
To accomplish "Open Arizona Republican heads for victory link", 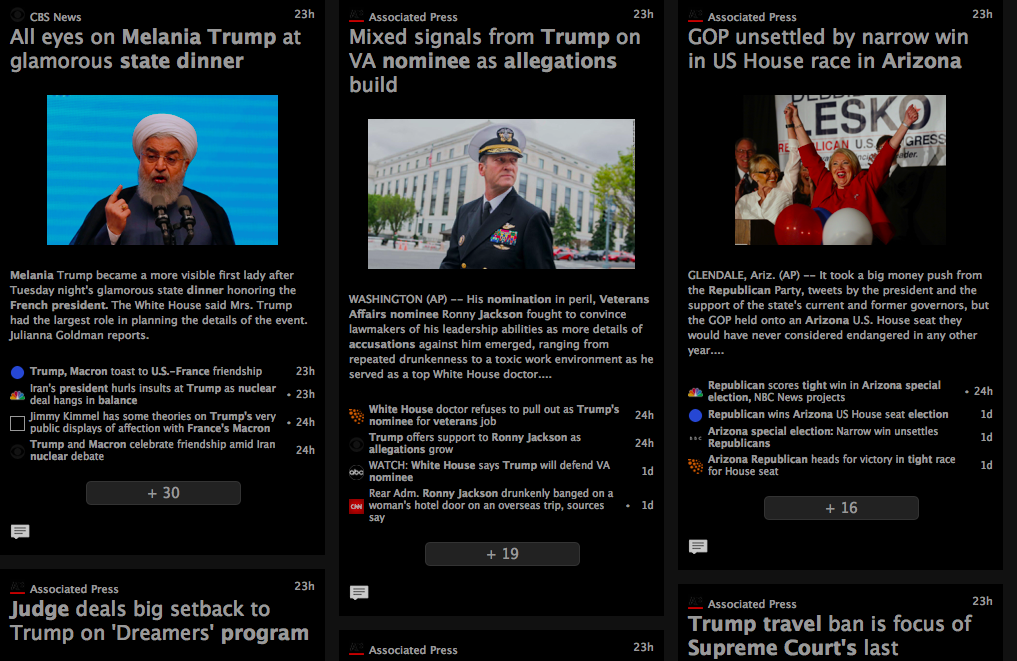I will 832,465.
